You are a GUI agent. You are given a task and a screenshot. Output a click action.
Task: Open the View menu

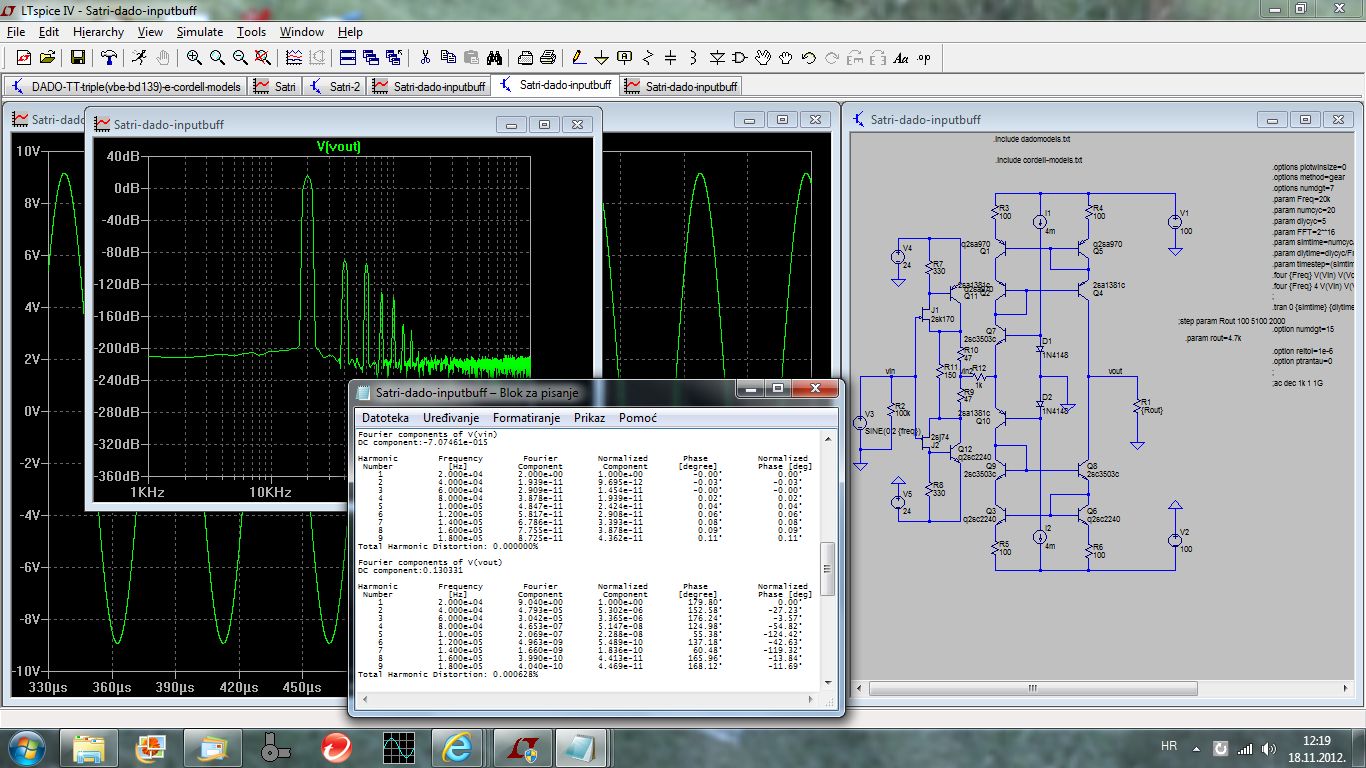(150, 32)
